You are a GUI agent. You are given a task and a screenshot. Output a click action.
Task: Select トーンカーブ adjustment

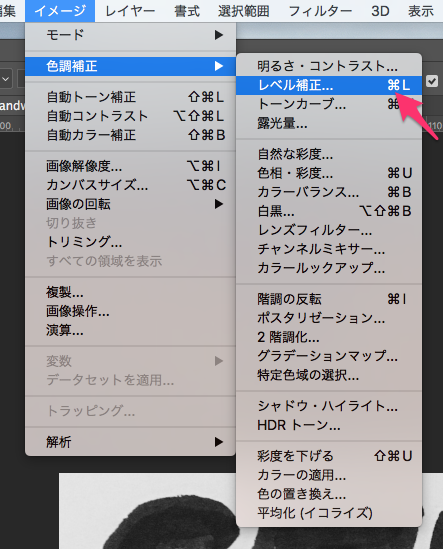[x=329, y=104]
